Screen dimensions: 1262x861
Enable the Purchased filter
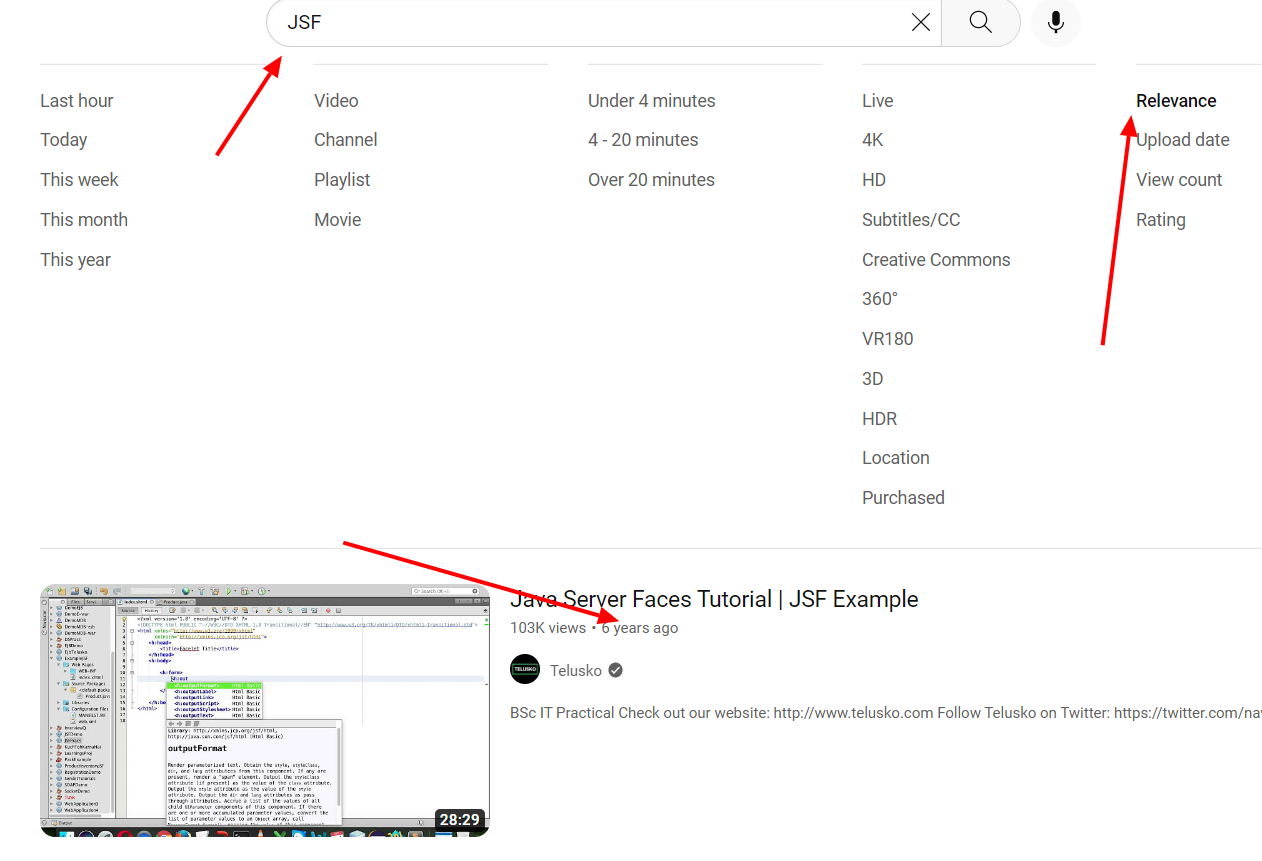point(903,498)
